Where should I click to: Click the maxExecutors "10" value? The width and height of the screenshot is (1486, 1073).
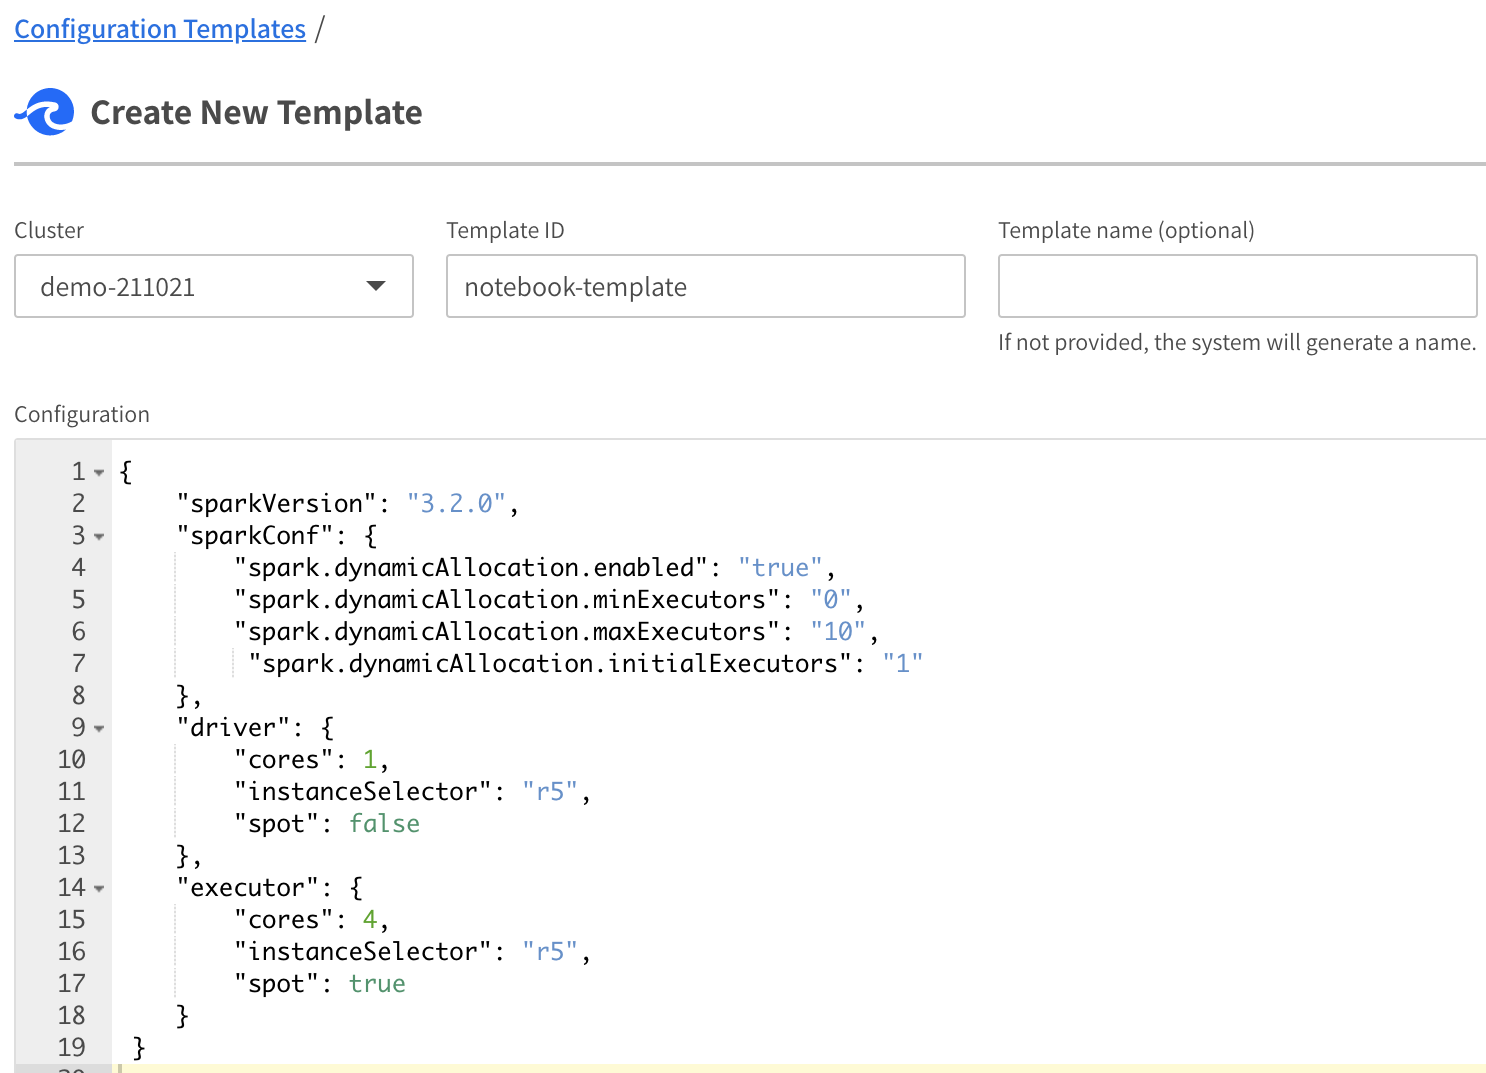838,632
